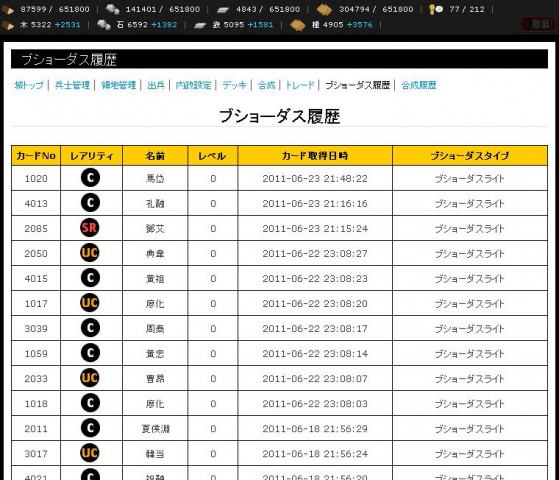Screen dimensions: 559x480
Task: Click the iron icon next to 鉄 5095
Action: (200, 25)
